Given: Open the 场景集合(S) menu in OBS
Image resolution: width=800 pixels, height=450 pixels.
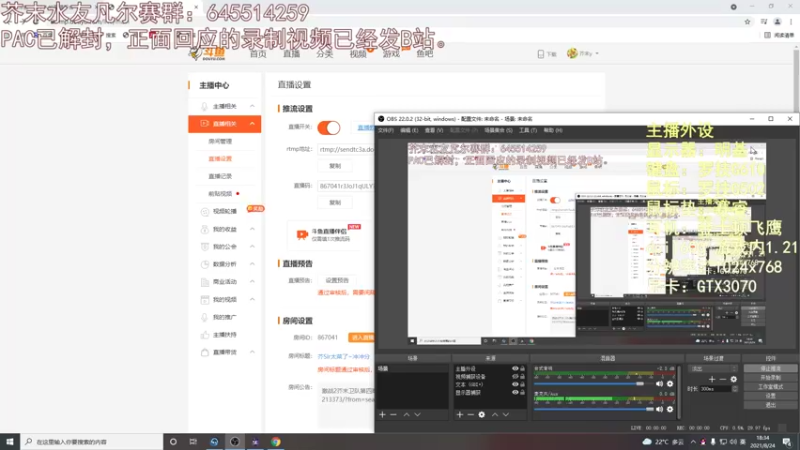Looking at the screenshot, I should pyautogui.click(x=498, y=131).
